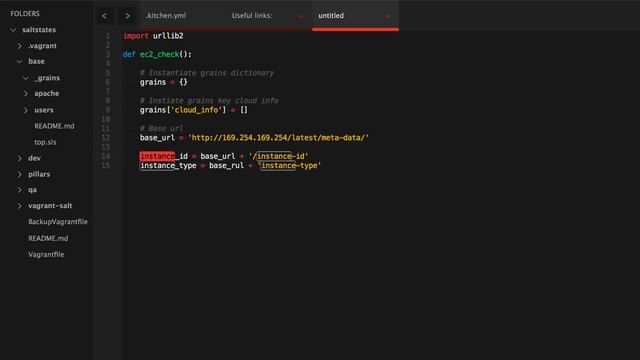Expand the users folder arrow
The width and height of the screenshot is (640, 360).
click(x=26, y=110)
